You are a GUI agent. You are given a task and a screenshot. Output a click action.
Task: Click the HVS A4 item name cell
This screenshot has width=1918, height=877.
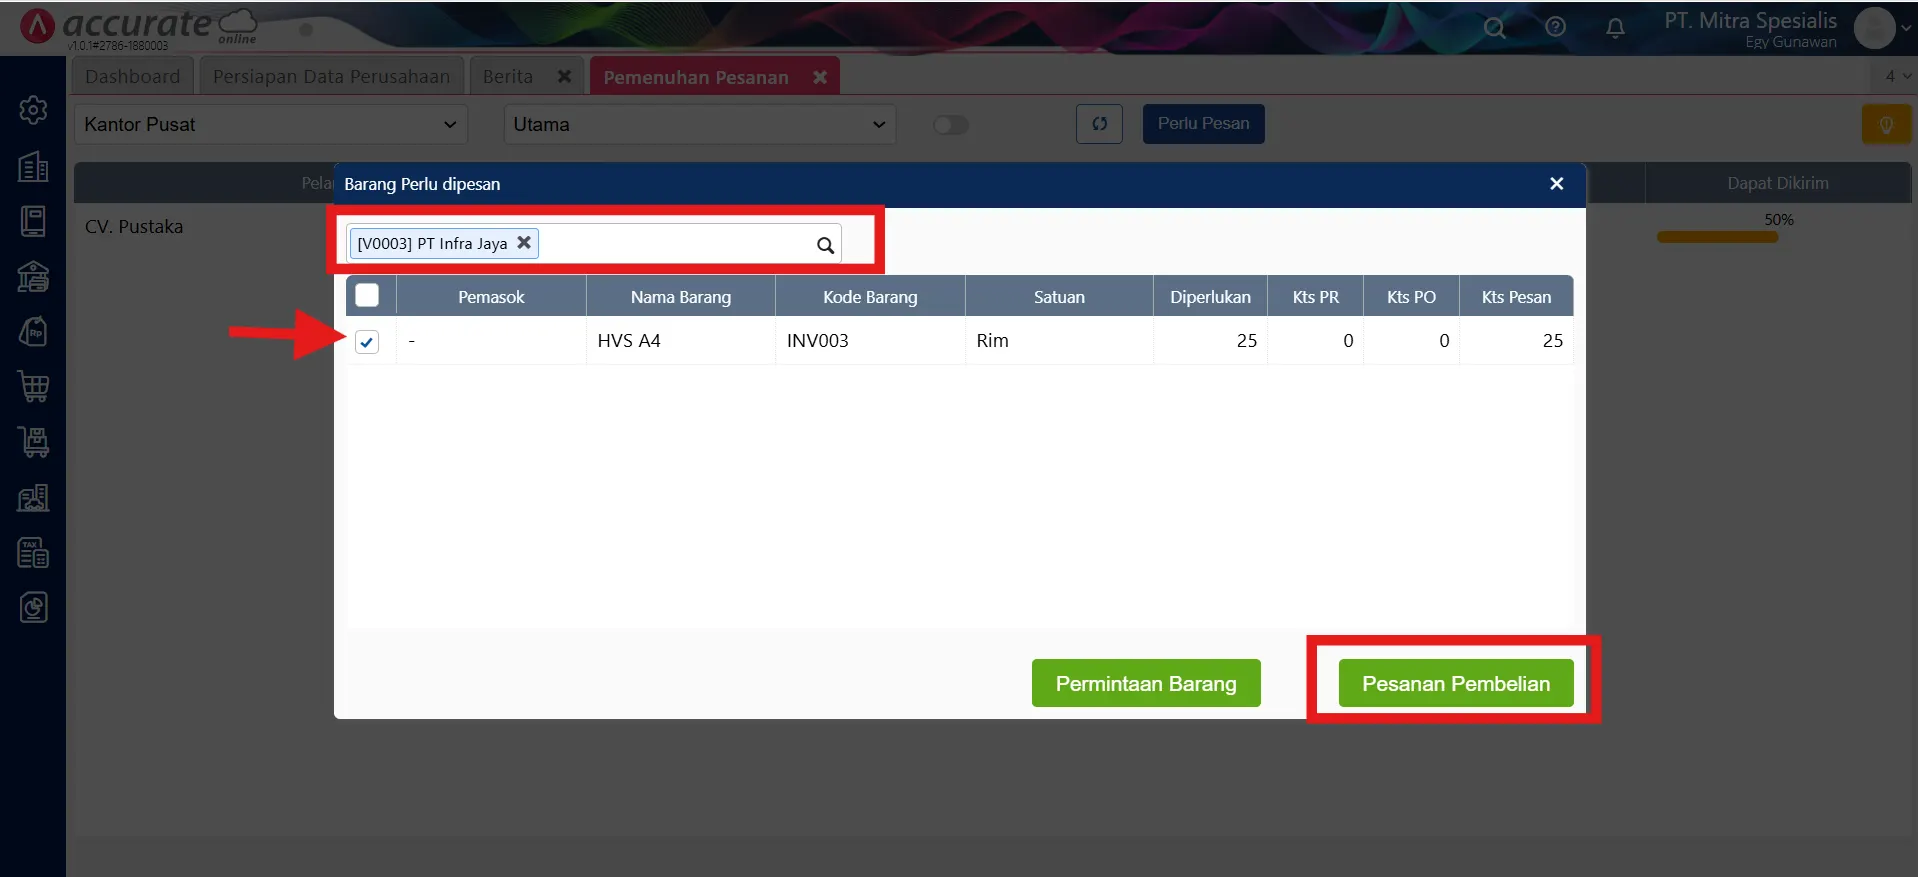[681, 341]
